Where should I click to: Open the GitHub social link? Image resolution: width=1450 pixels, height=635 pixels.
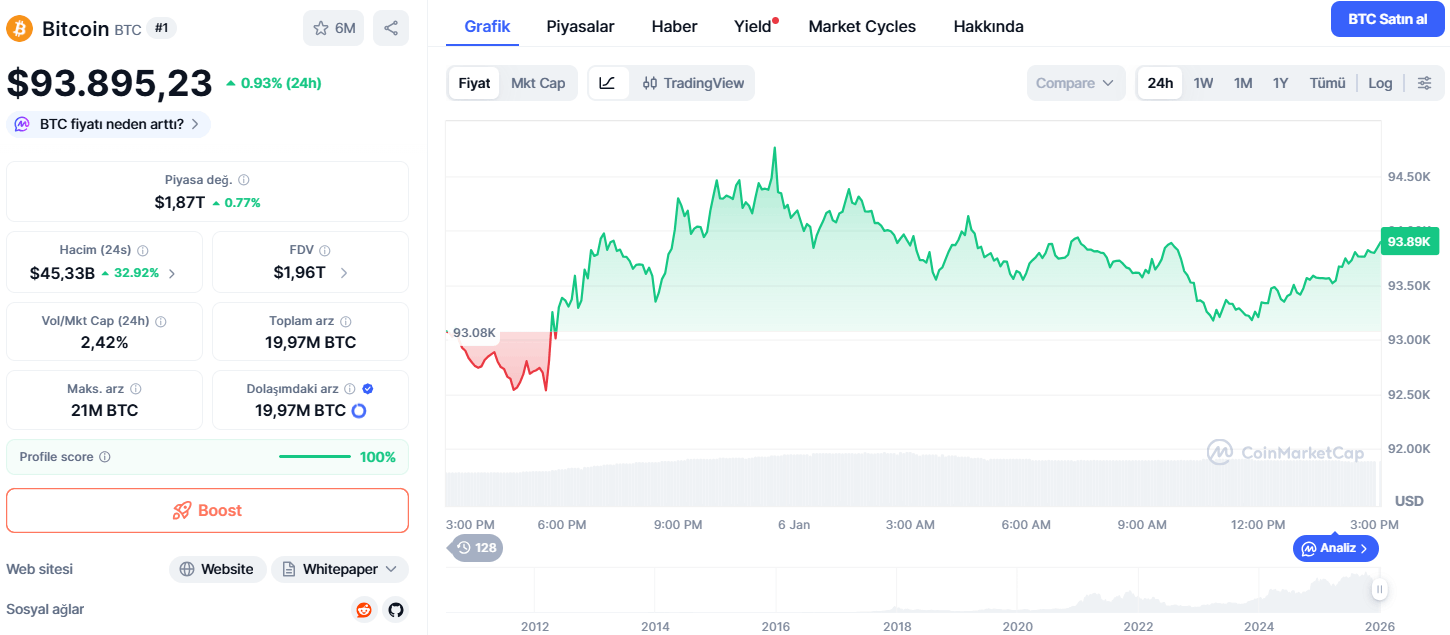point(396,609)
